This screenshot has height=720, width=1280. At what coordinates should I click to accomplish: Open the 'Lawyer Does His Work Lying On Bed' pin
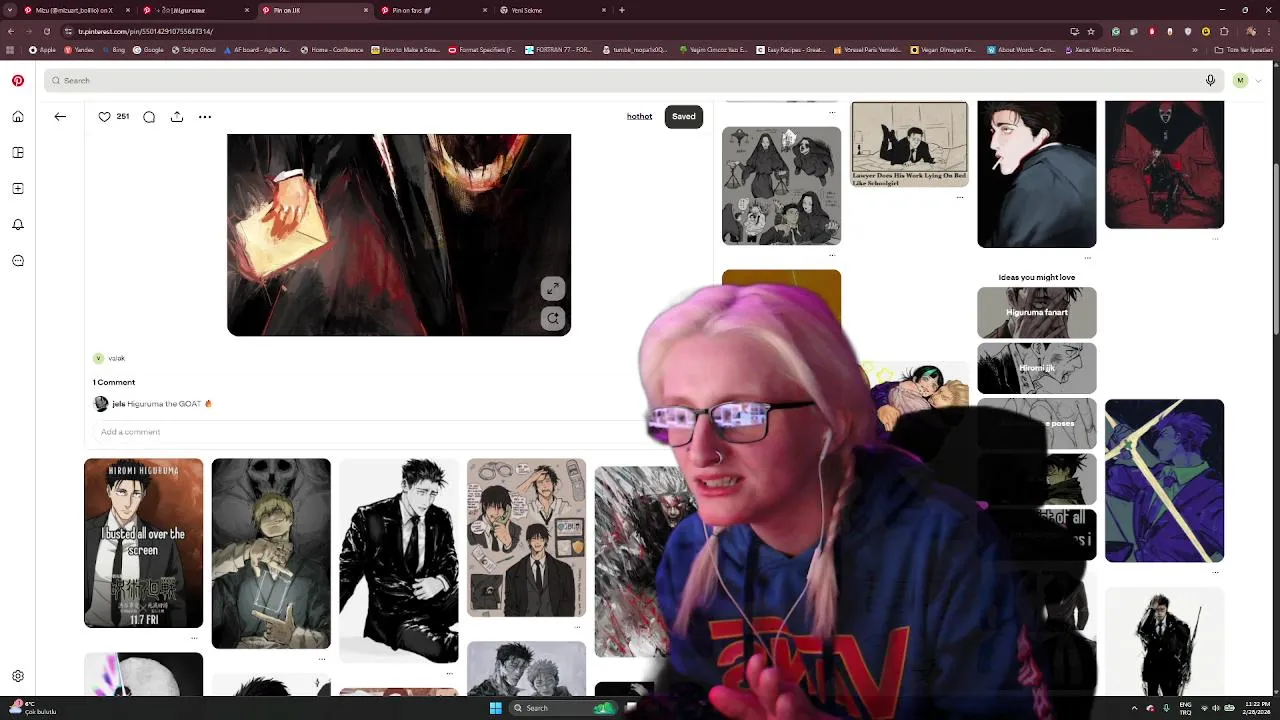[x=909, y=144]
